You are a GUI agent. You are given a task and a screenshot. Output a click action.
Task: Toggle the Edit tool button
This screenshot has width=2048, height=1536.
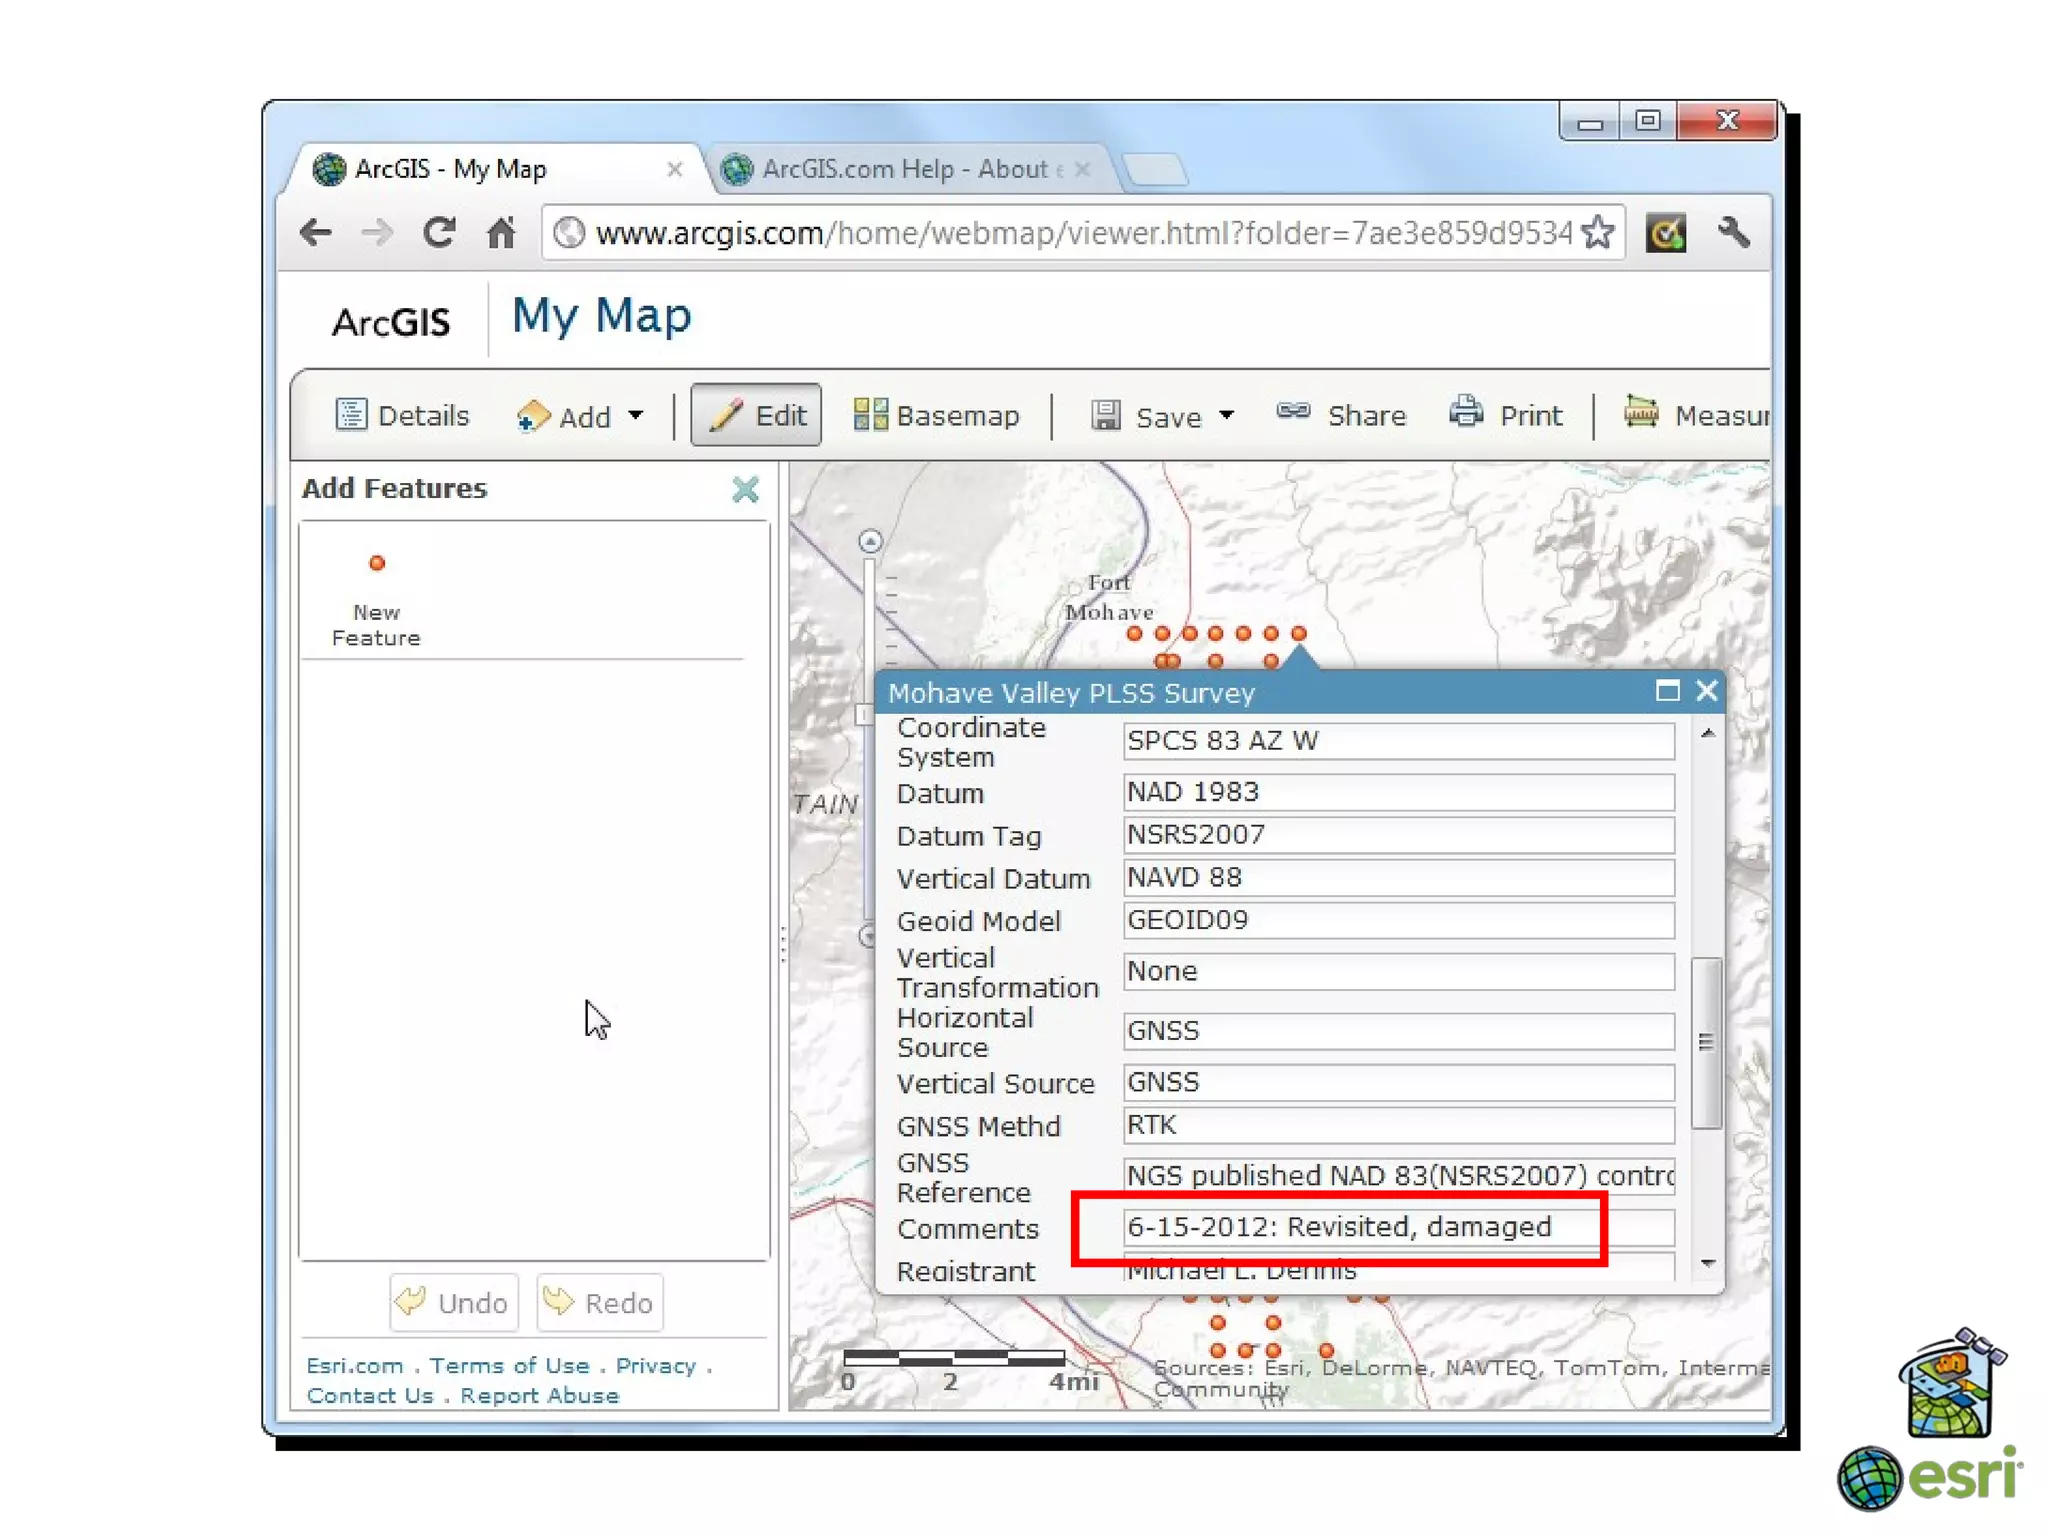(x=756, y=415)
